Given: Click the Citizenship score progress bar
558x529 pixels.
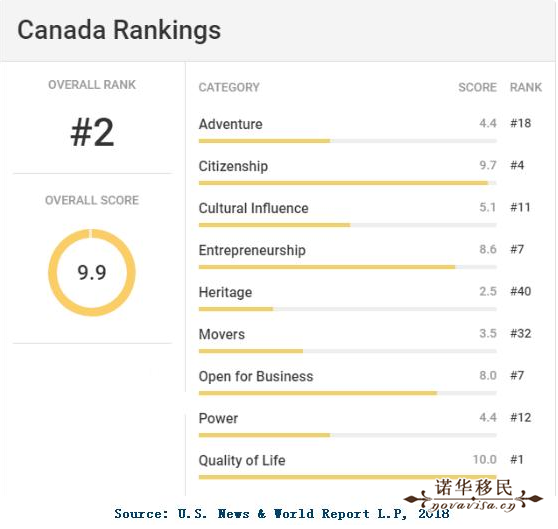Looking at the screenshot, I should pos(347,183).
